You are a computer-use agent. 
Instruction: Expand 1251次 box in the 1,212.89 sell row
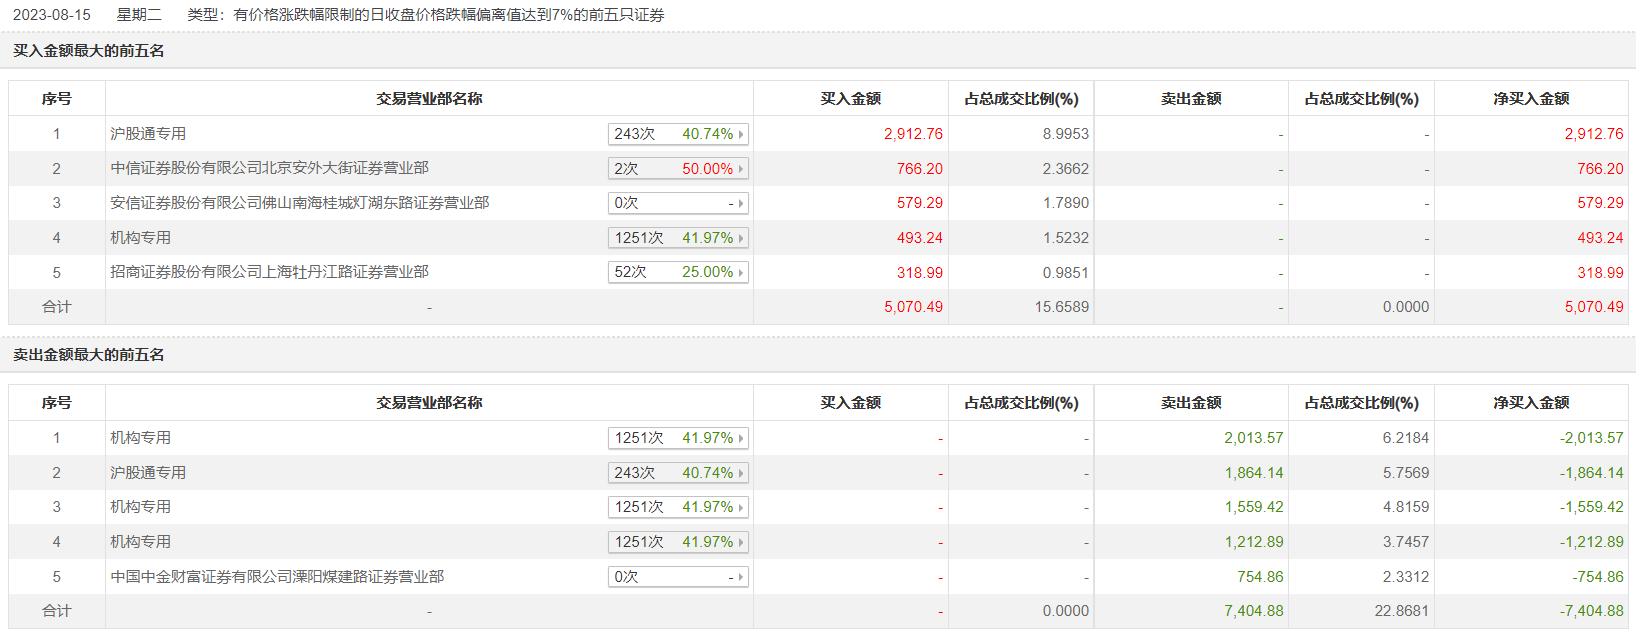(677, 542)
